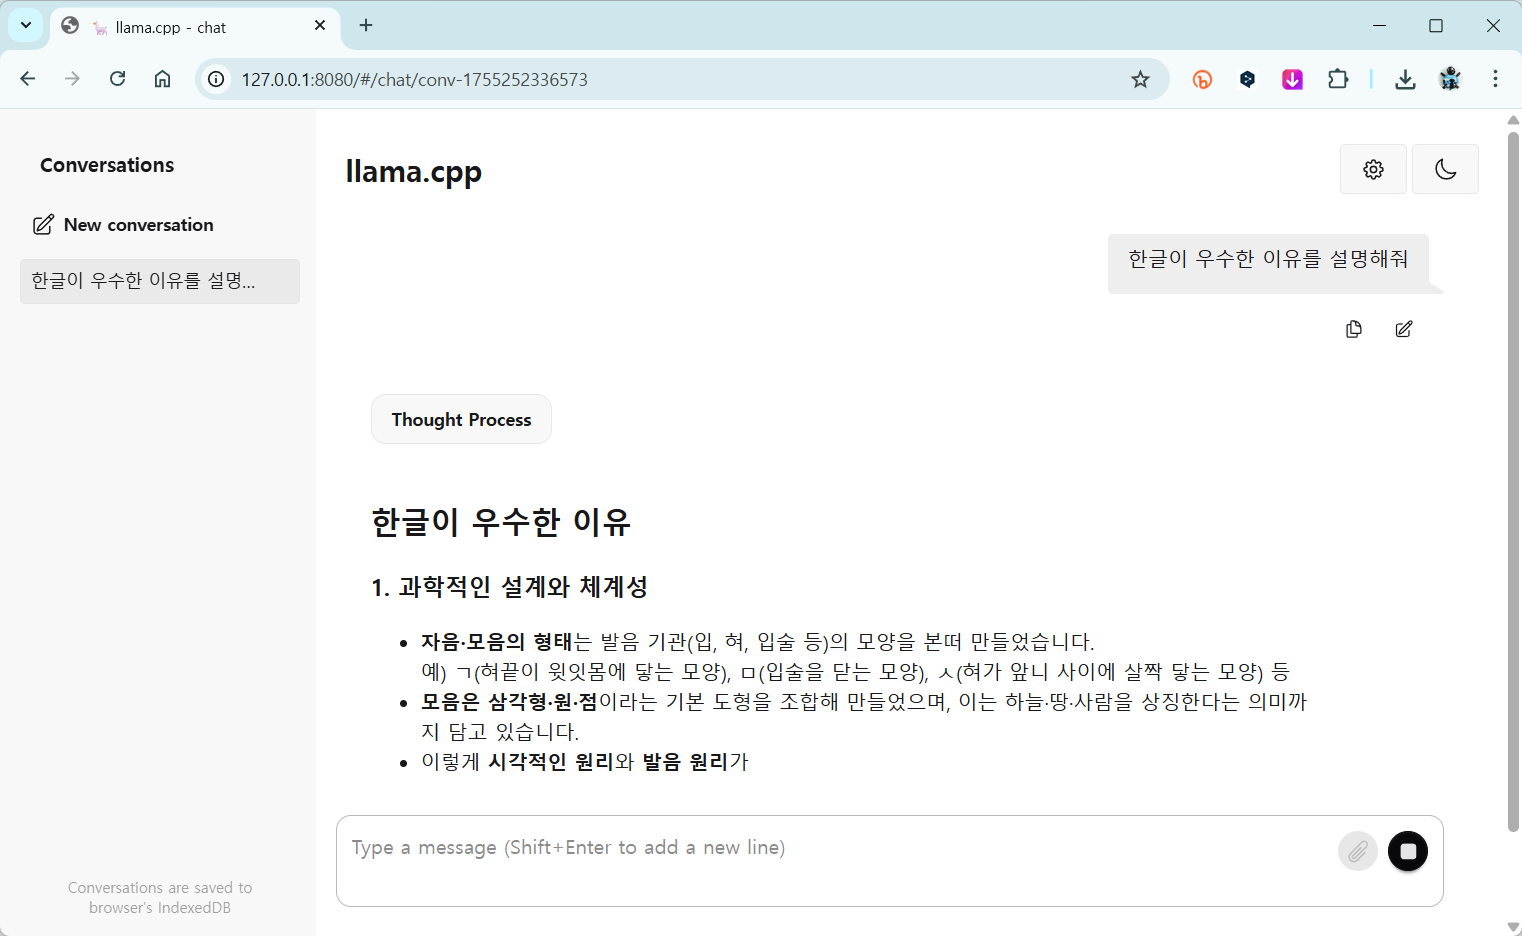Screen dimensions: 1522x936
Task: Click the 1. 과학적인 설계와 체계성 subheading
Action: pos(510,587)
